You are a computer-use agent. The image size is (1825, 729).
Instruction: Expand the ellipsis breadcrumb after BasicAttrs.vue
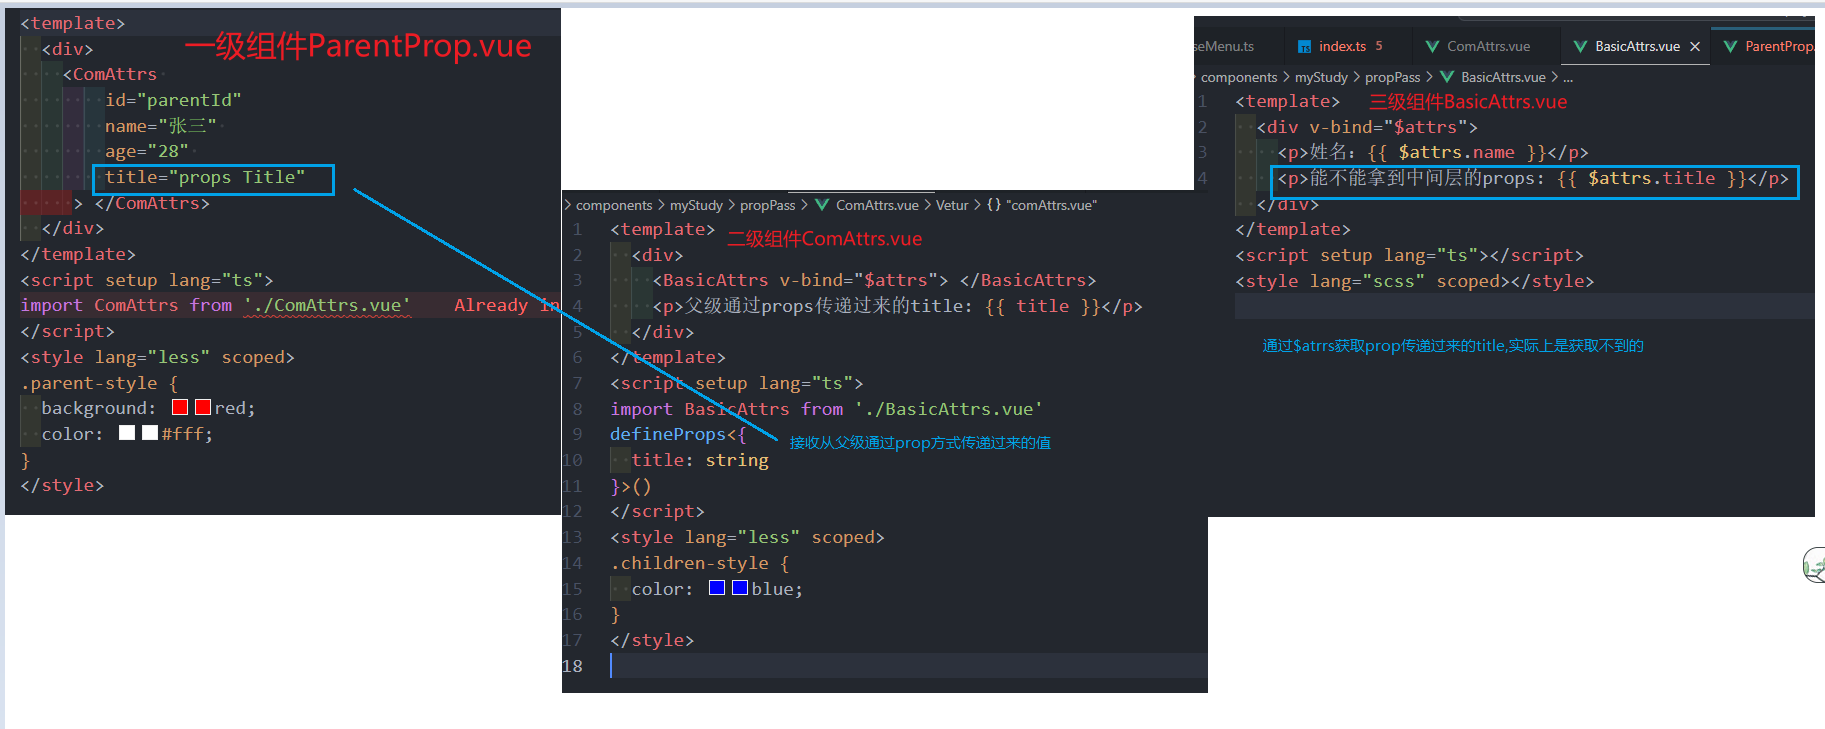1568,77
